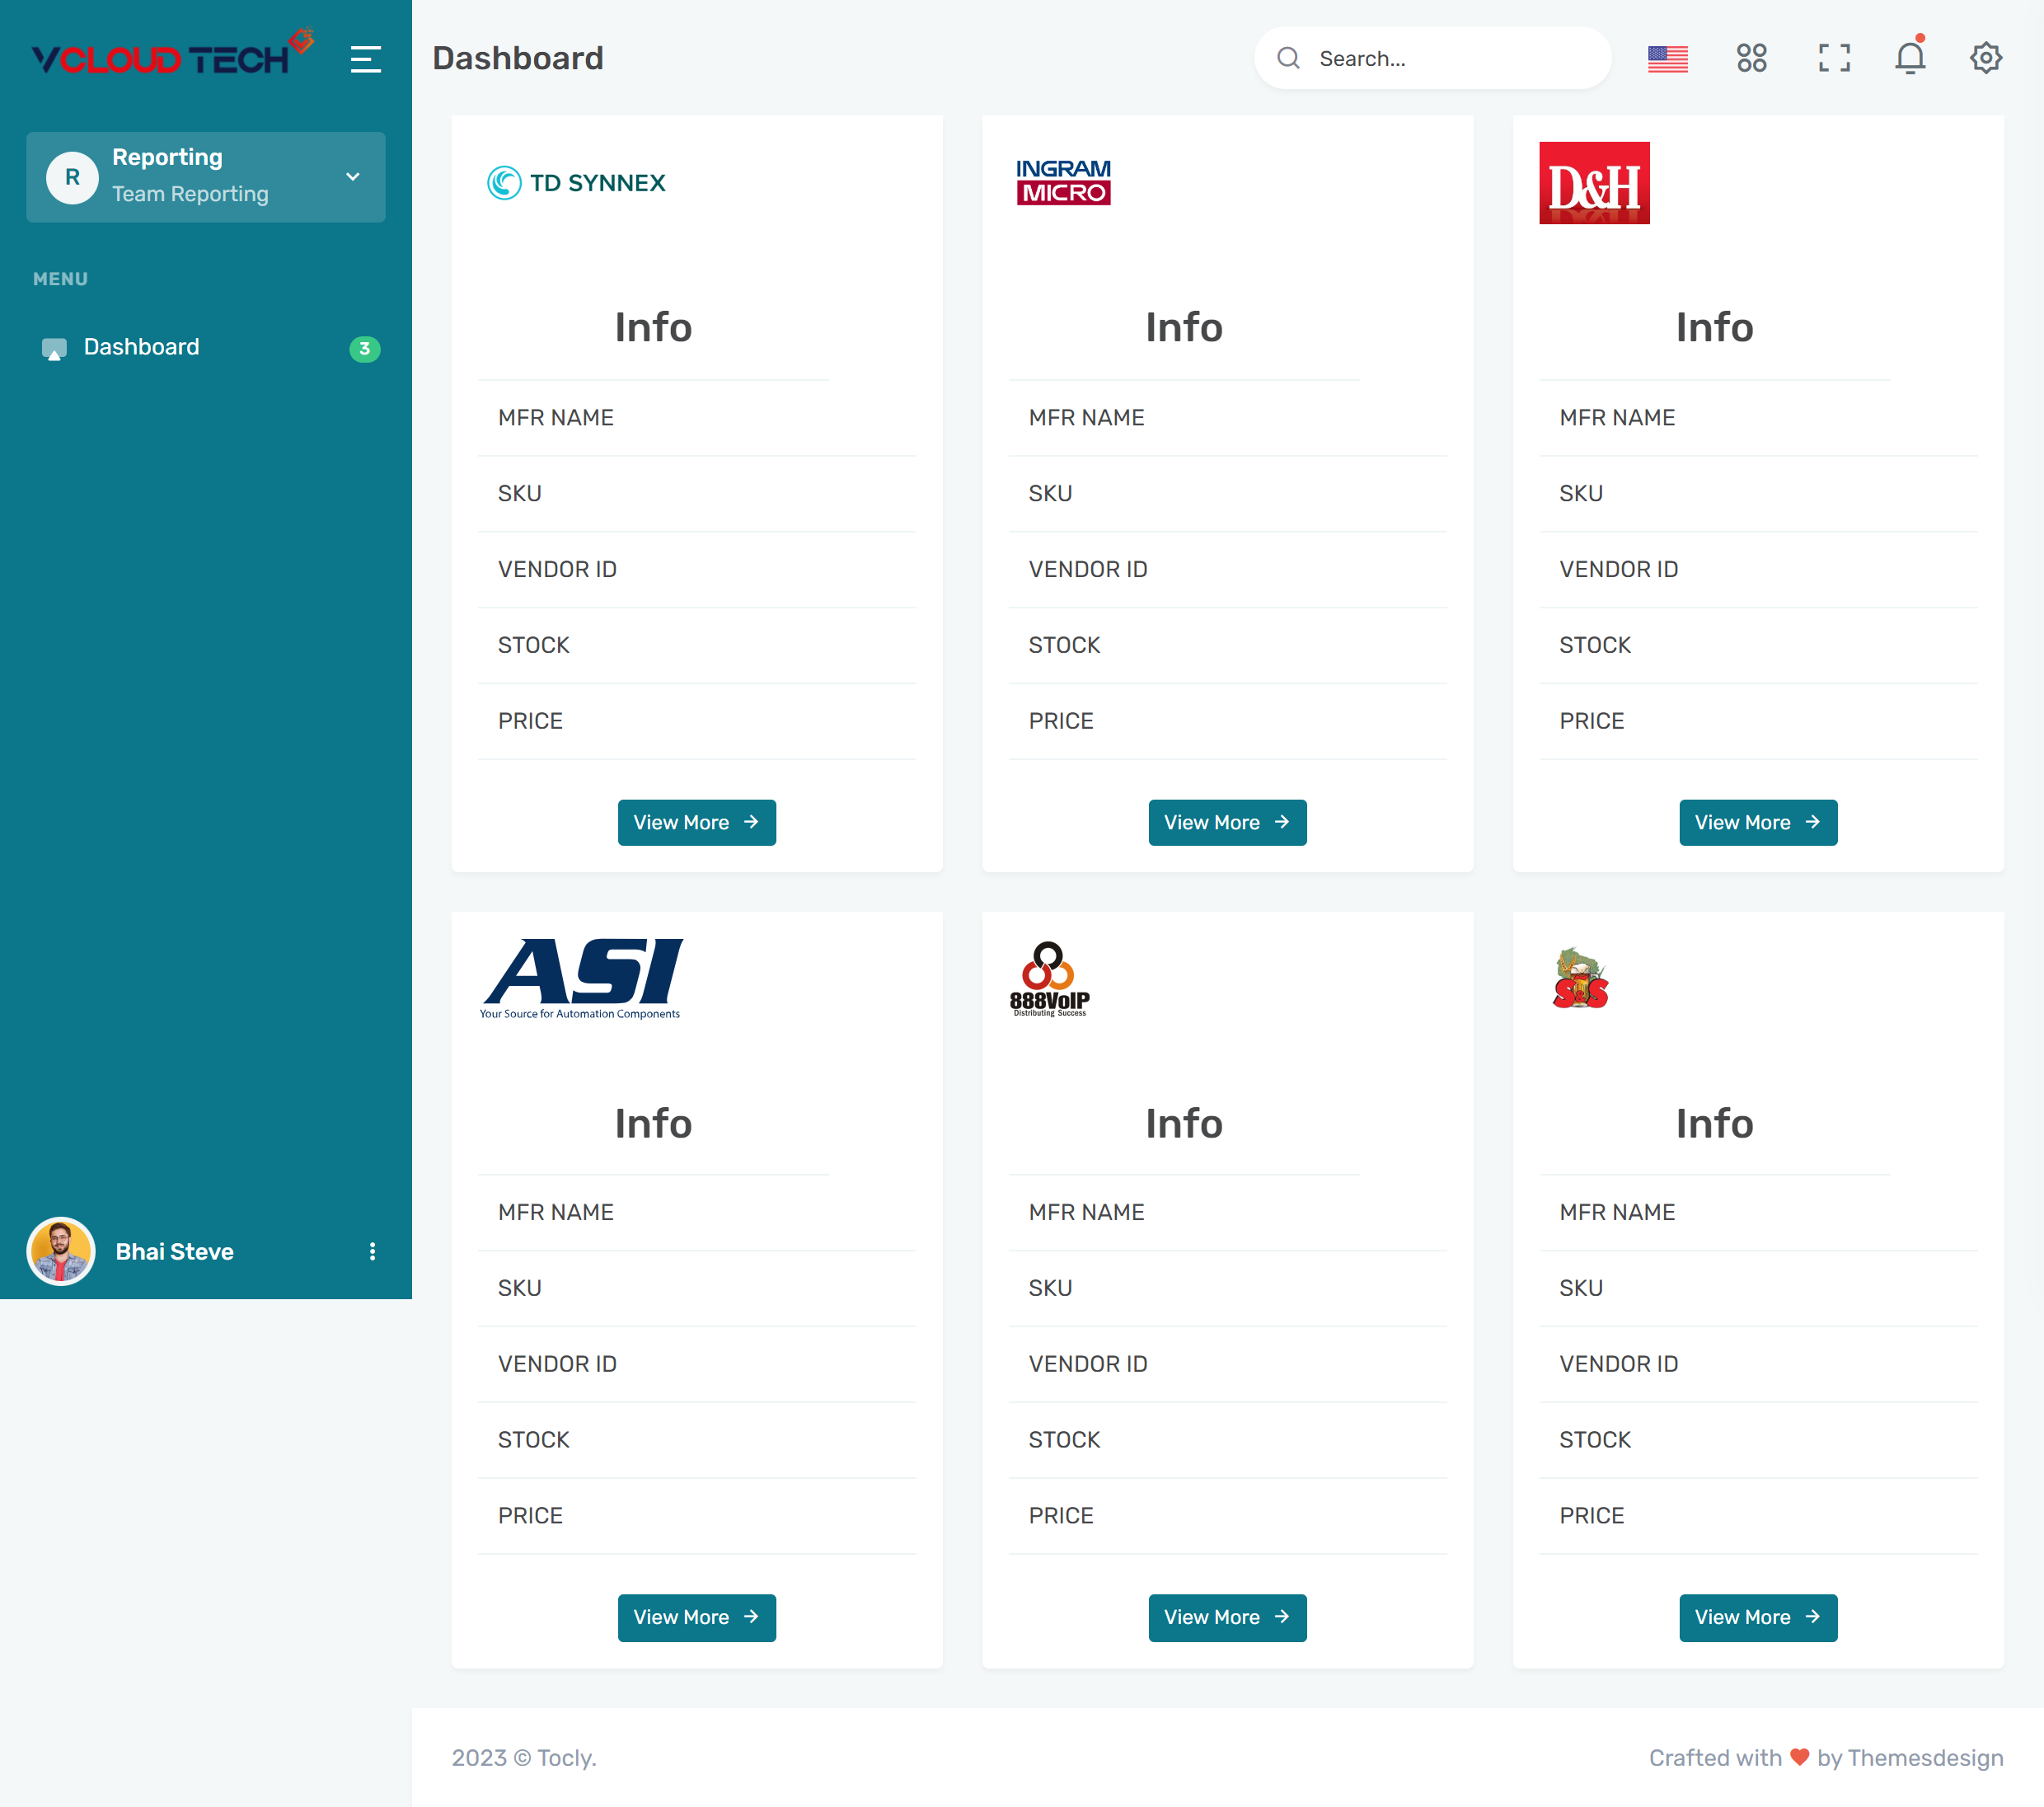Click View More on D&H card
Screen dimensions: 2044x1807
click(1758, 822)
